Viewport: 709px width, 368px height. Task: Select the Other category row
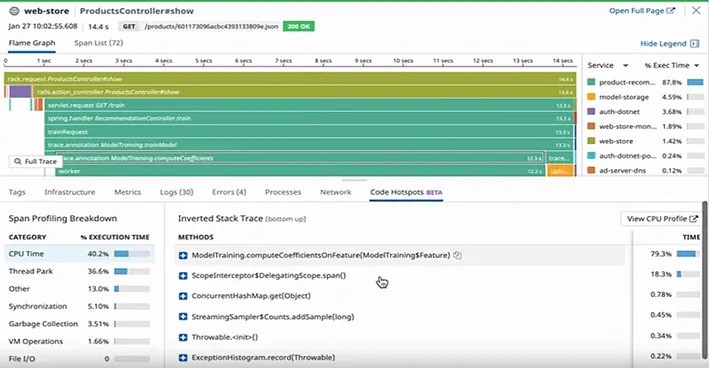(79, 289)
